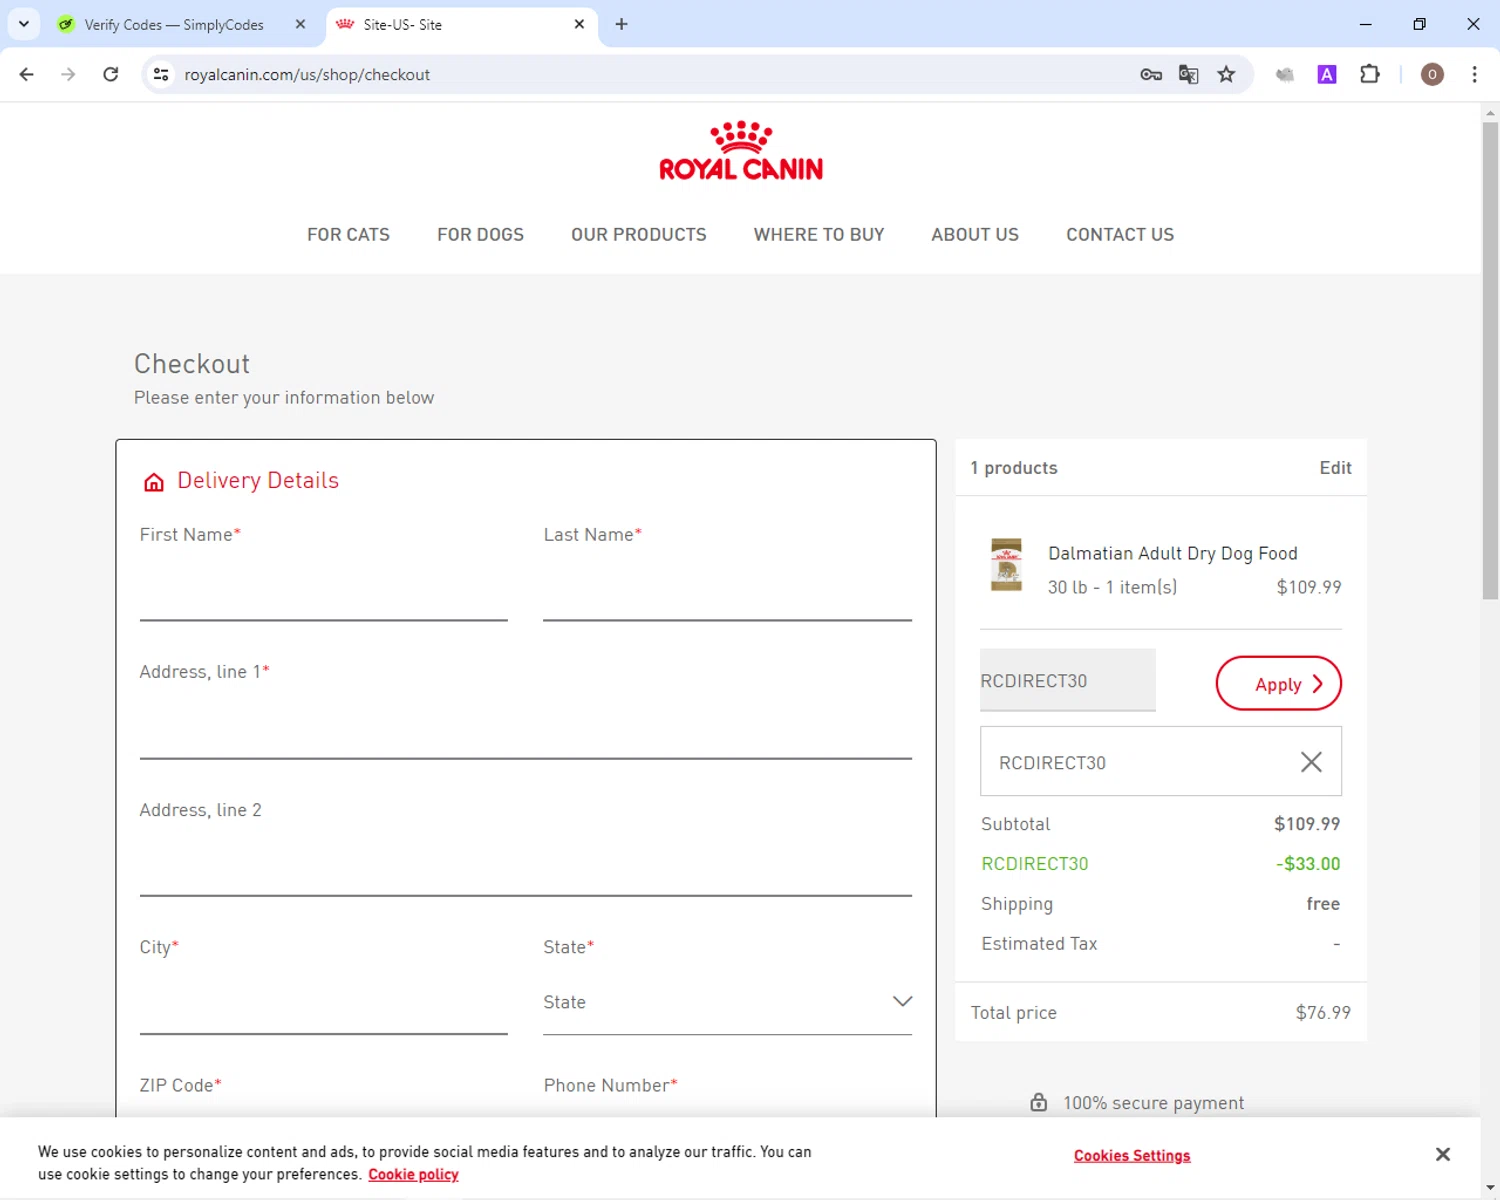Dismiss the cookie banner
This screenshot has height=1200, width=1500.
pyautogui.click(x=1442, y=1154)
